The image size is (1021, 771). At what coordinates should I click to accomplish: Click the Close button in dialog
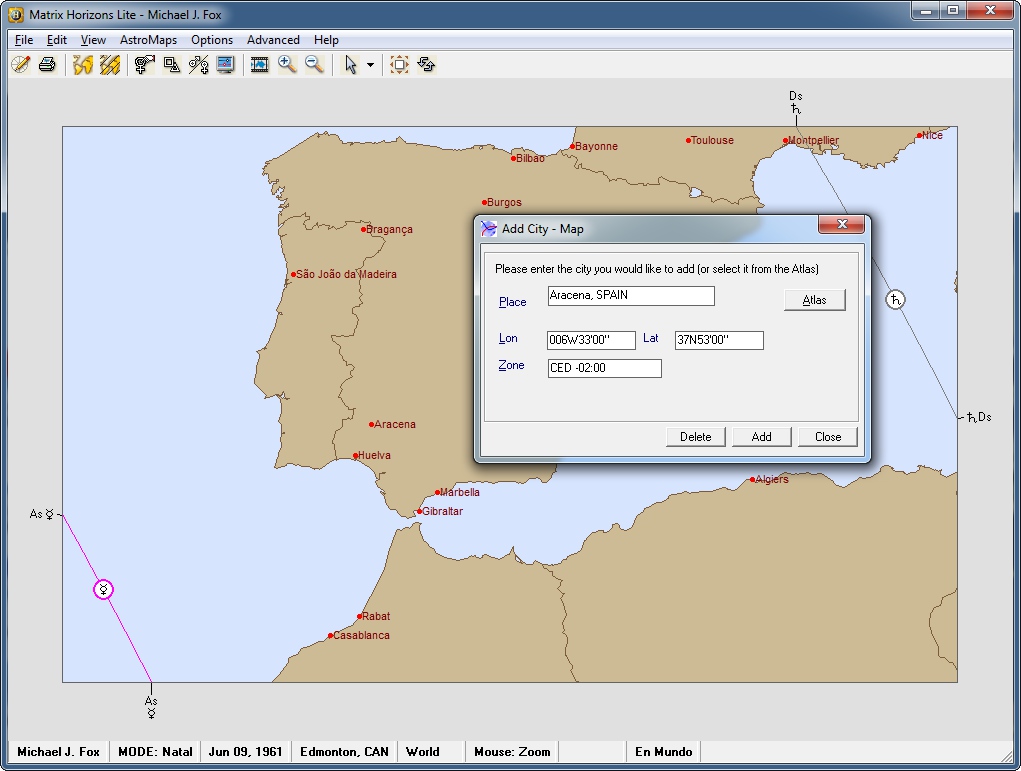point(828,437)
